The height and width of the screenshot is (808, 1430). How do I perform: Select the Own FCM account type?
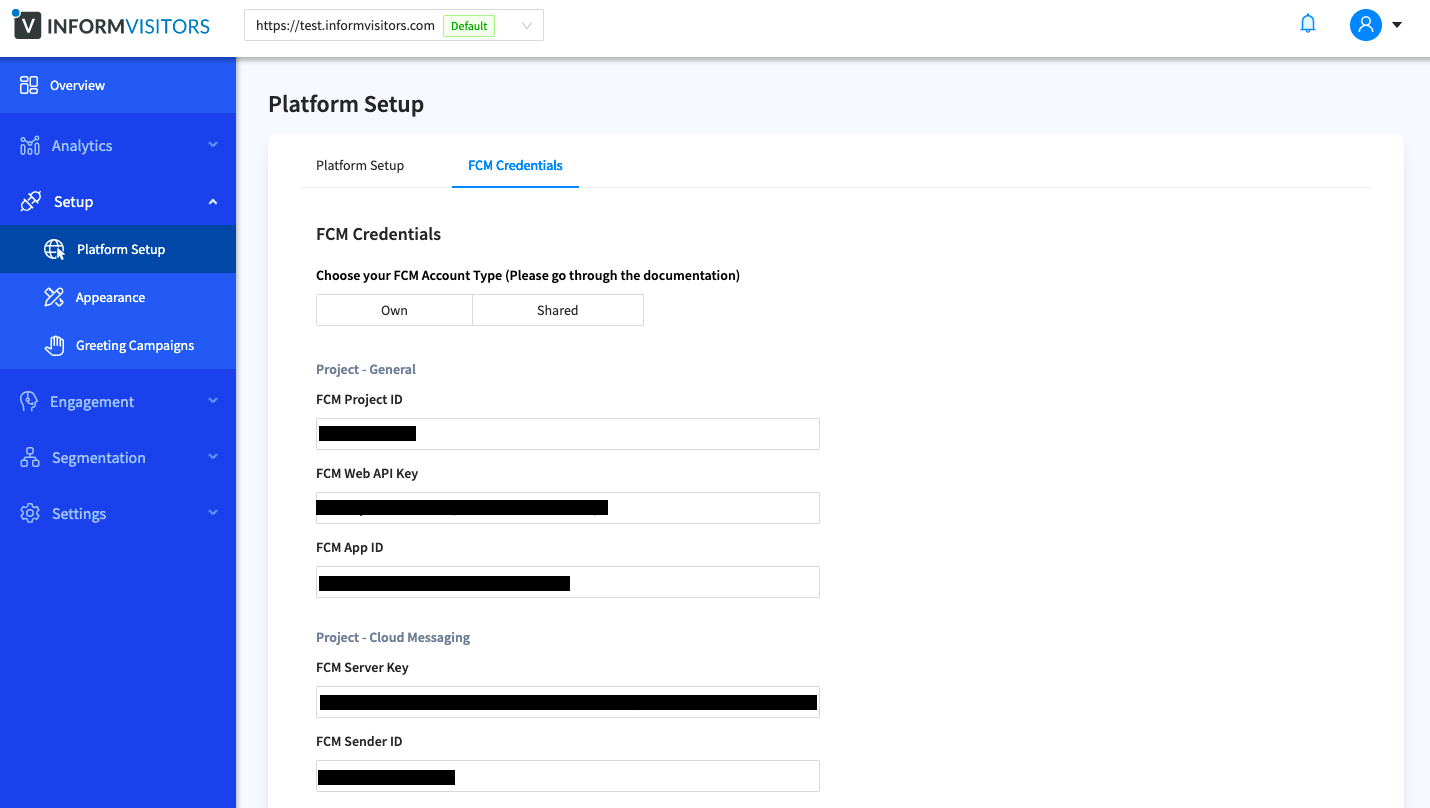(x=394, y=310)
